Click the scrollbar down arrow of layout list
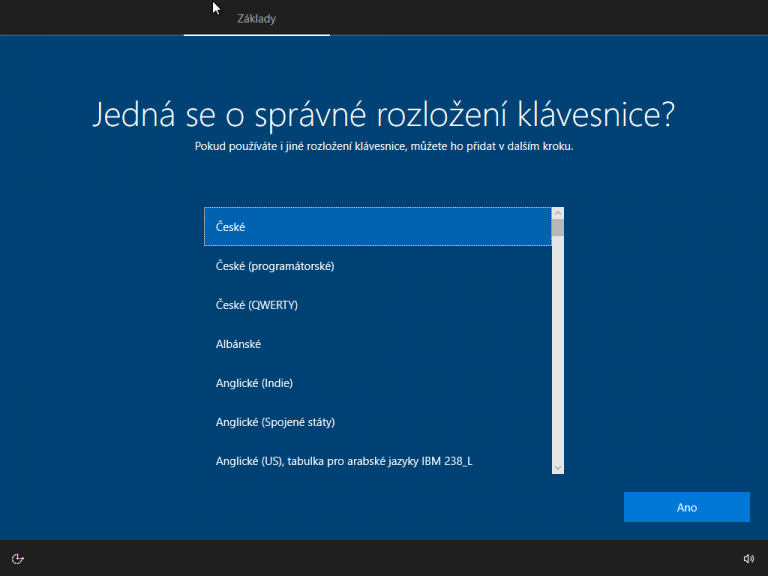The height and width of the screenshot is (576, 768). (558, 467)
